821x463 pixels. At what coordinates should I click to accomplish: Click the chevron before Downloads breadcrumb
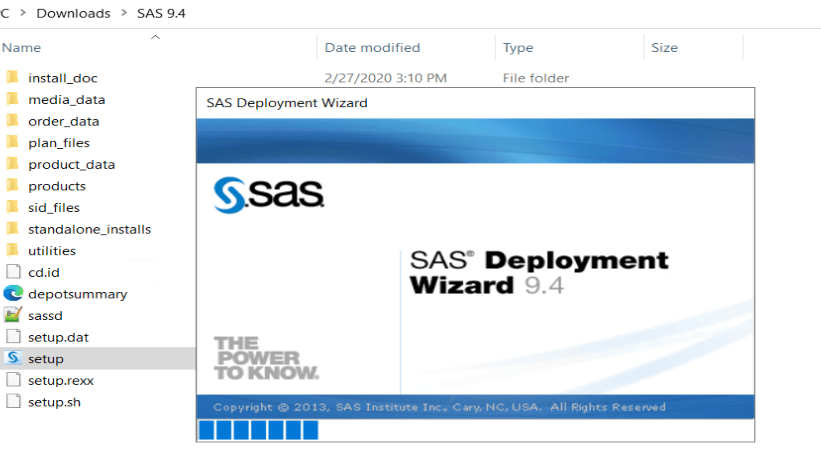pyautogui.click(x=23, y=13)
